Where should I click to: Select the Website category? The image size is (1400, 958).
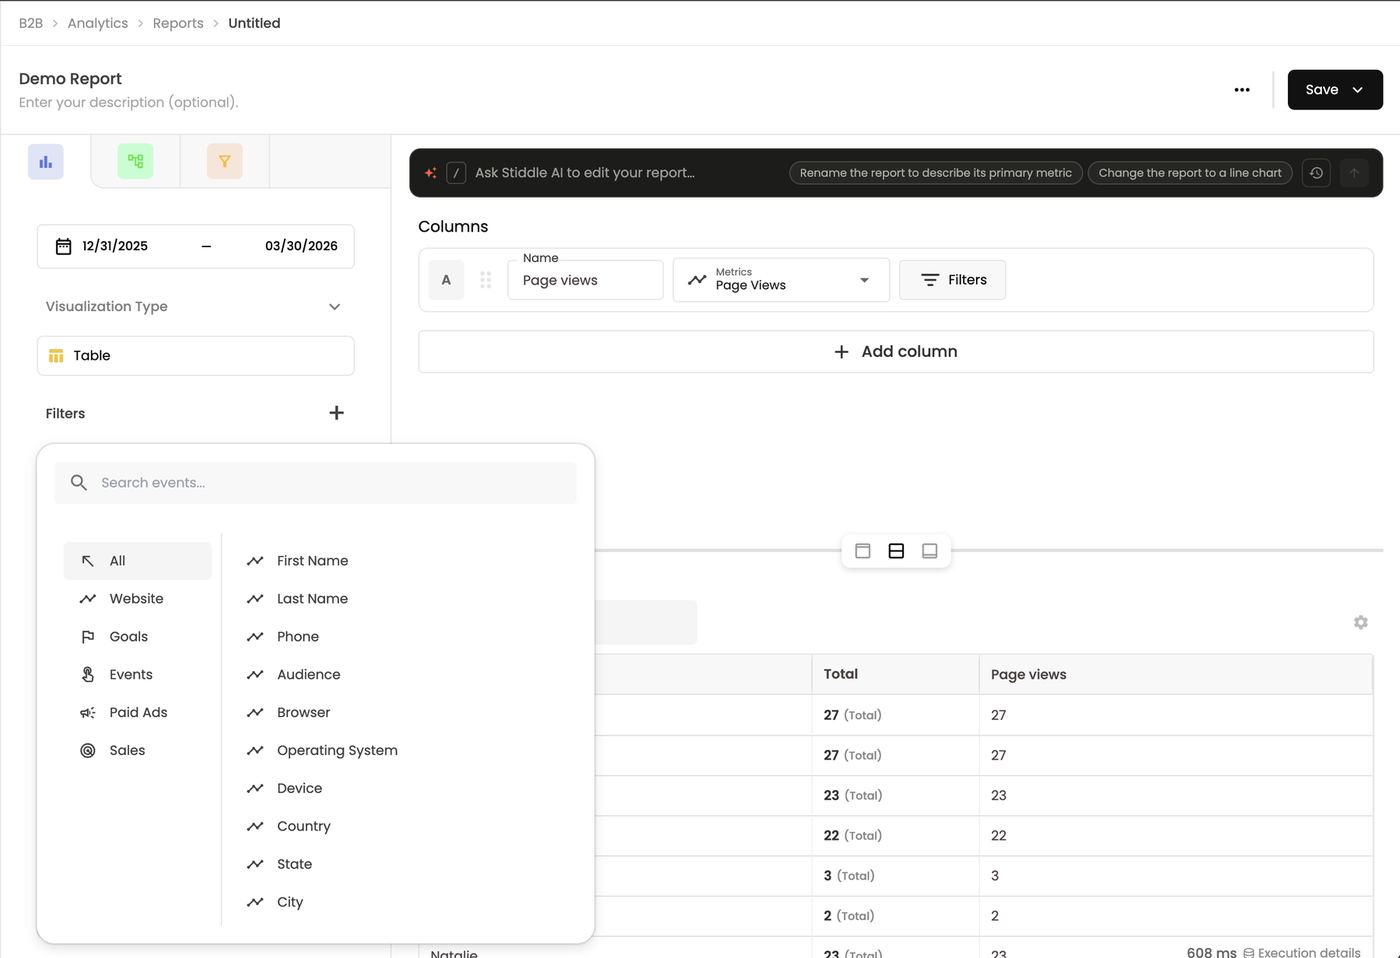pos(138,599)
